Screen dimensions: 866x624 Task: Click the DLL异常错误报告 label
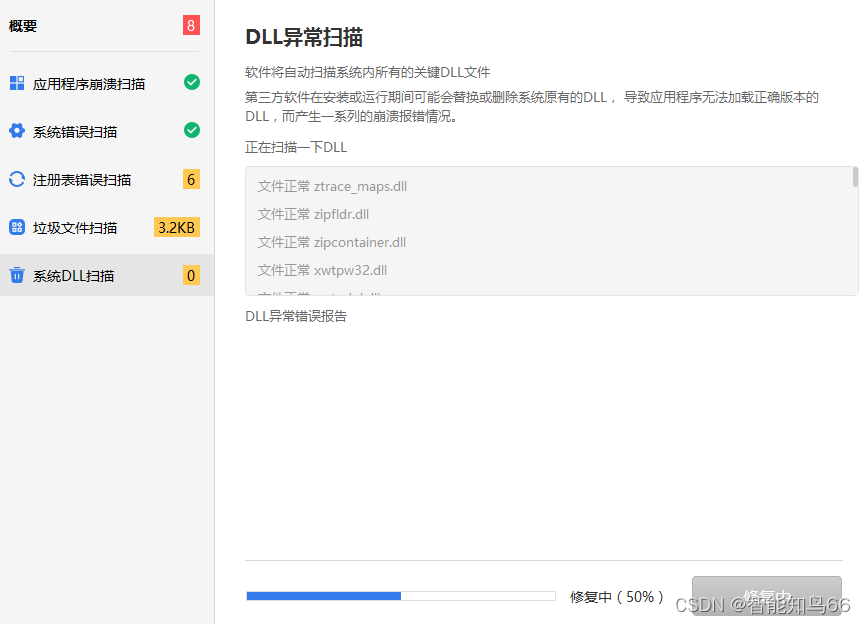(296, 316)
